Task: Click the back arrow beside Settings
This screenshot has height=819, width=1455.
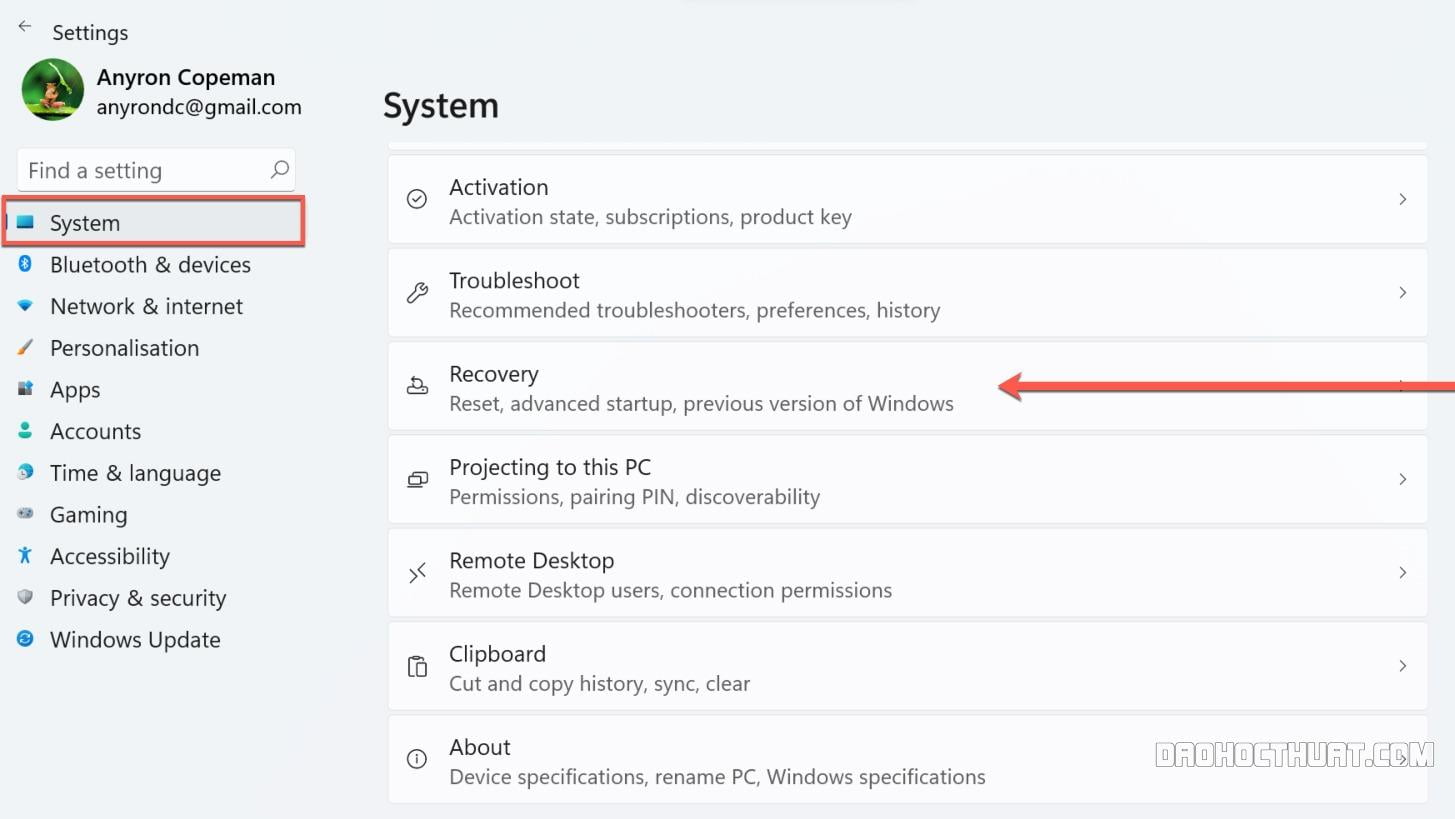Action: point(25,27)
